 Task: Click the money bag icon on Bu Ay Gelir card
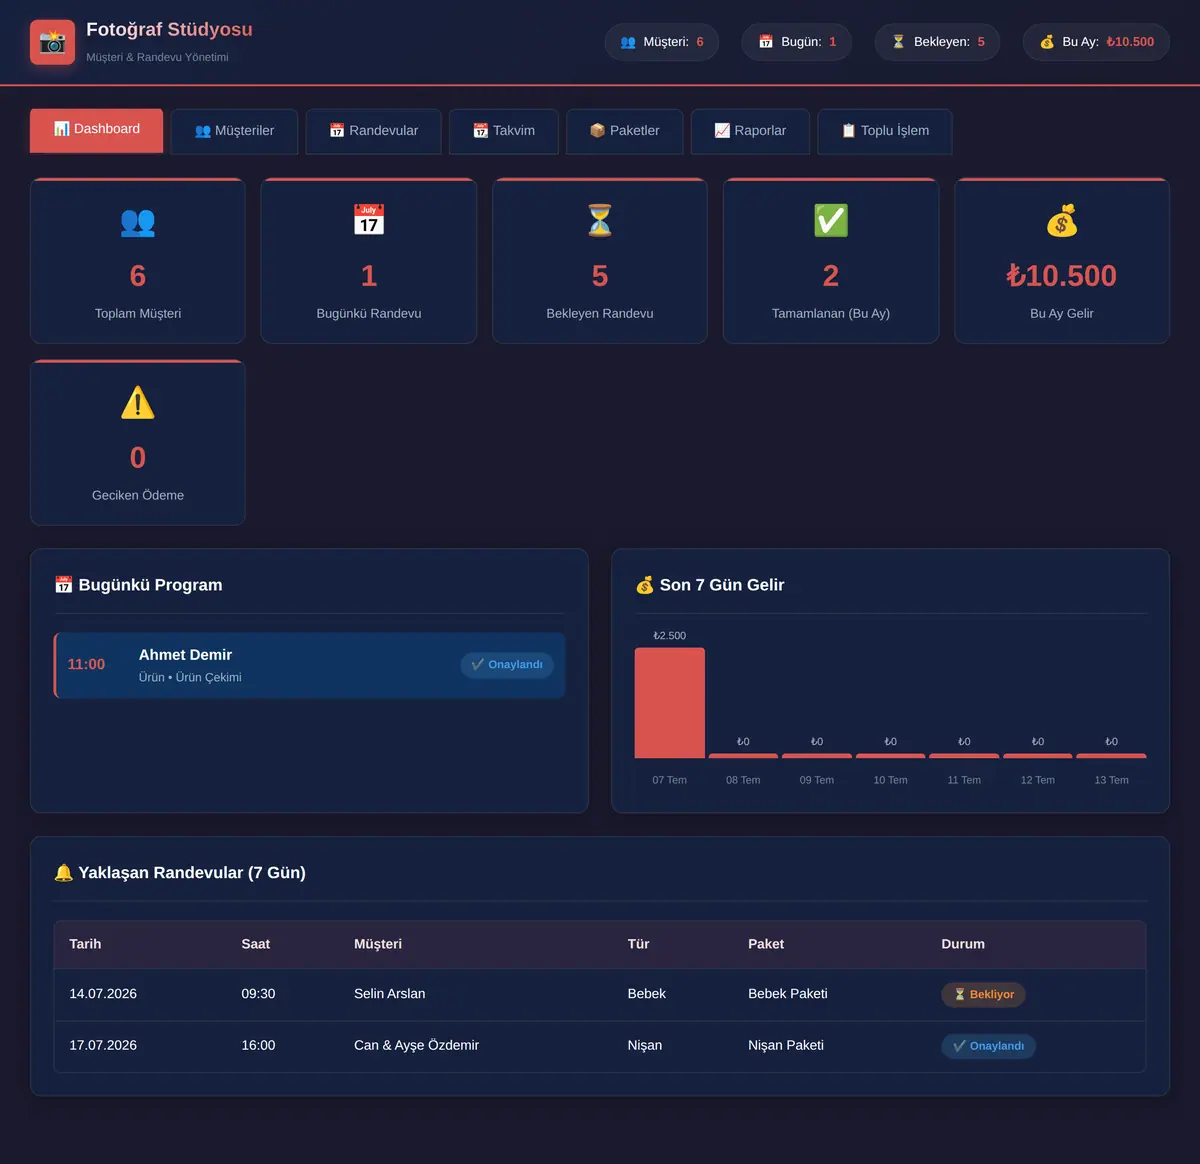coord(1062,220)
